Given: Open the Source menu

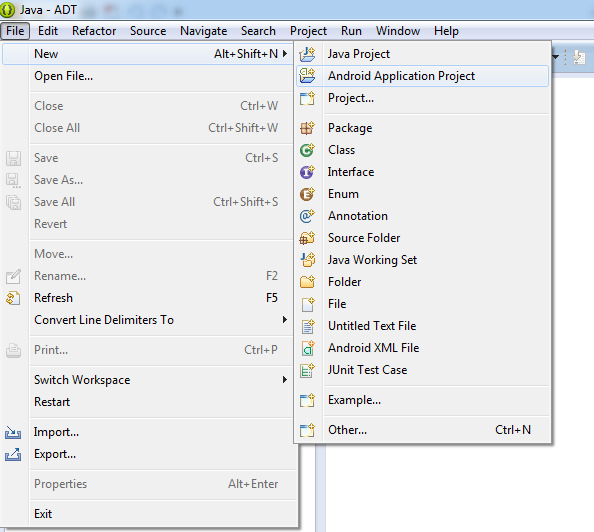Looking at the screenshot, I should click(148, 31).
